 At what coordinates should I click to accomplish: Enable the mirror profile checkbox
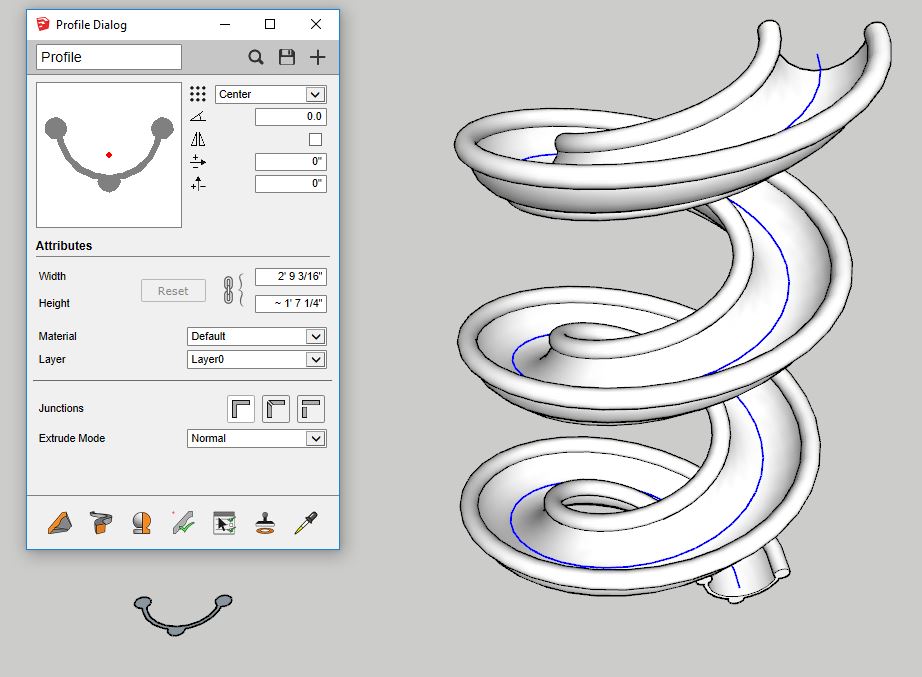316,139
